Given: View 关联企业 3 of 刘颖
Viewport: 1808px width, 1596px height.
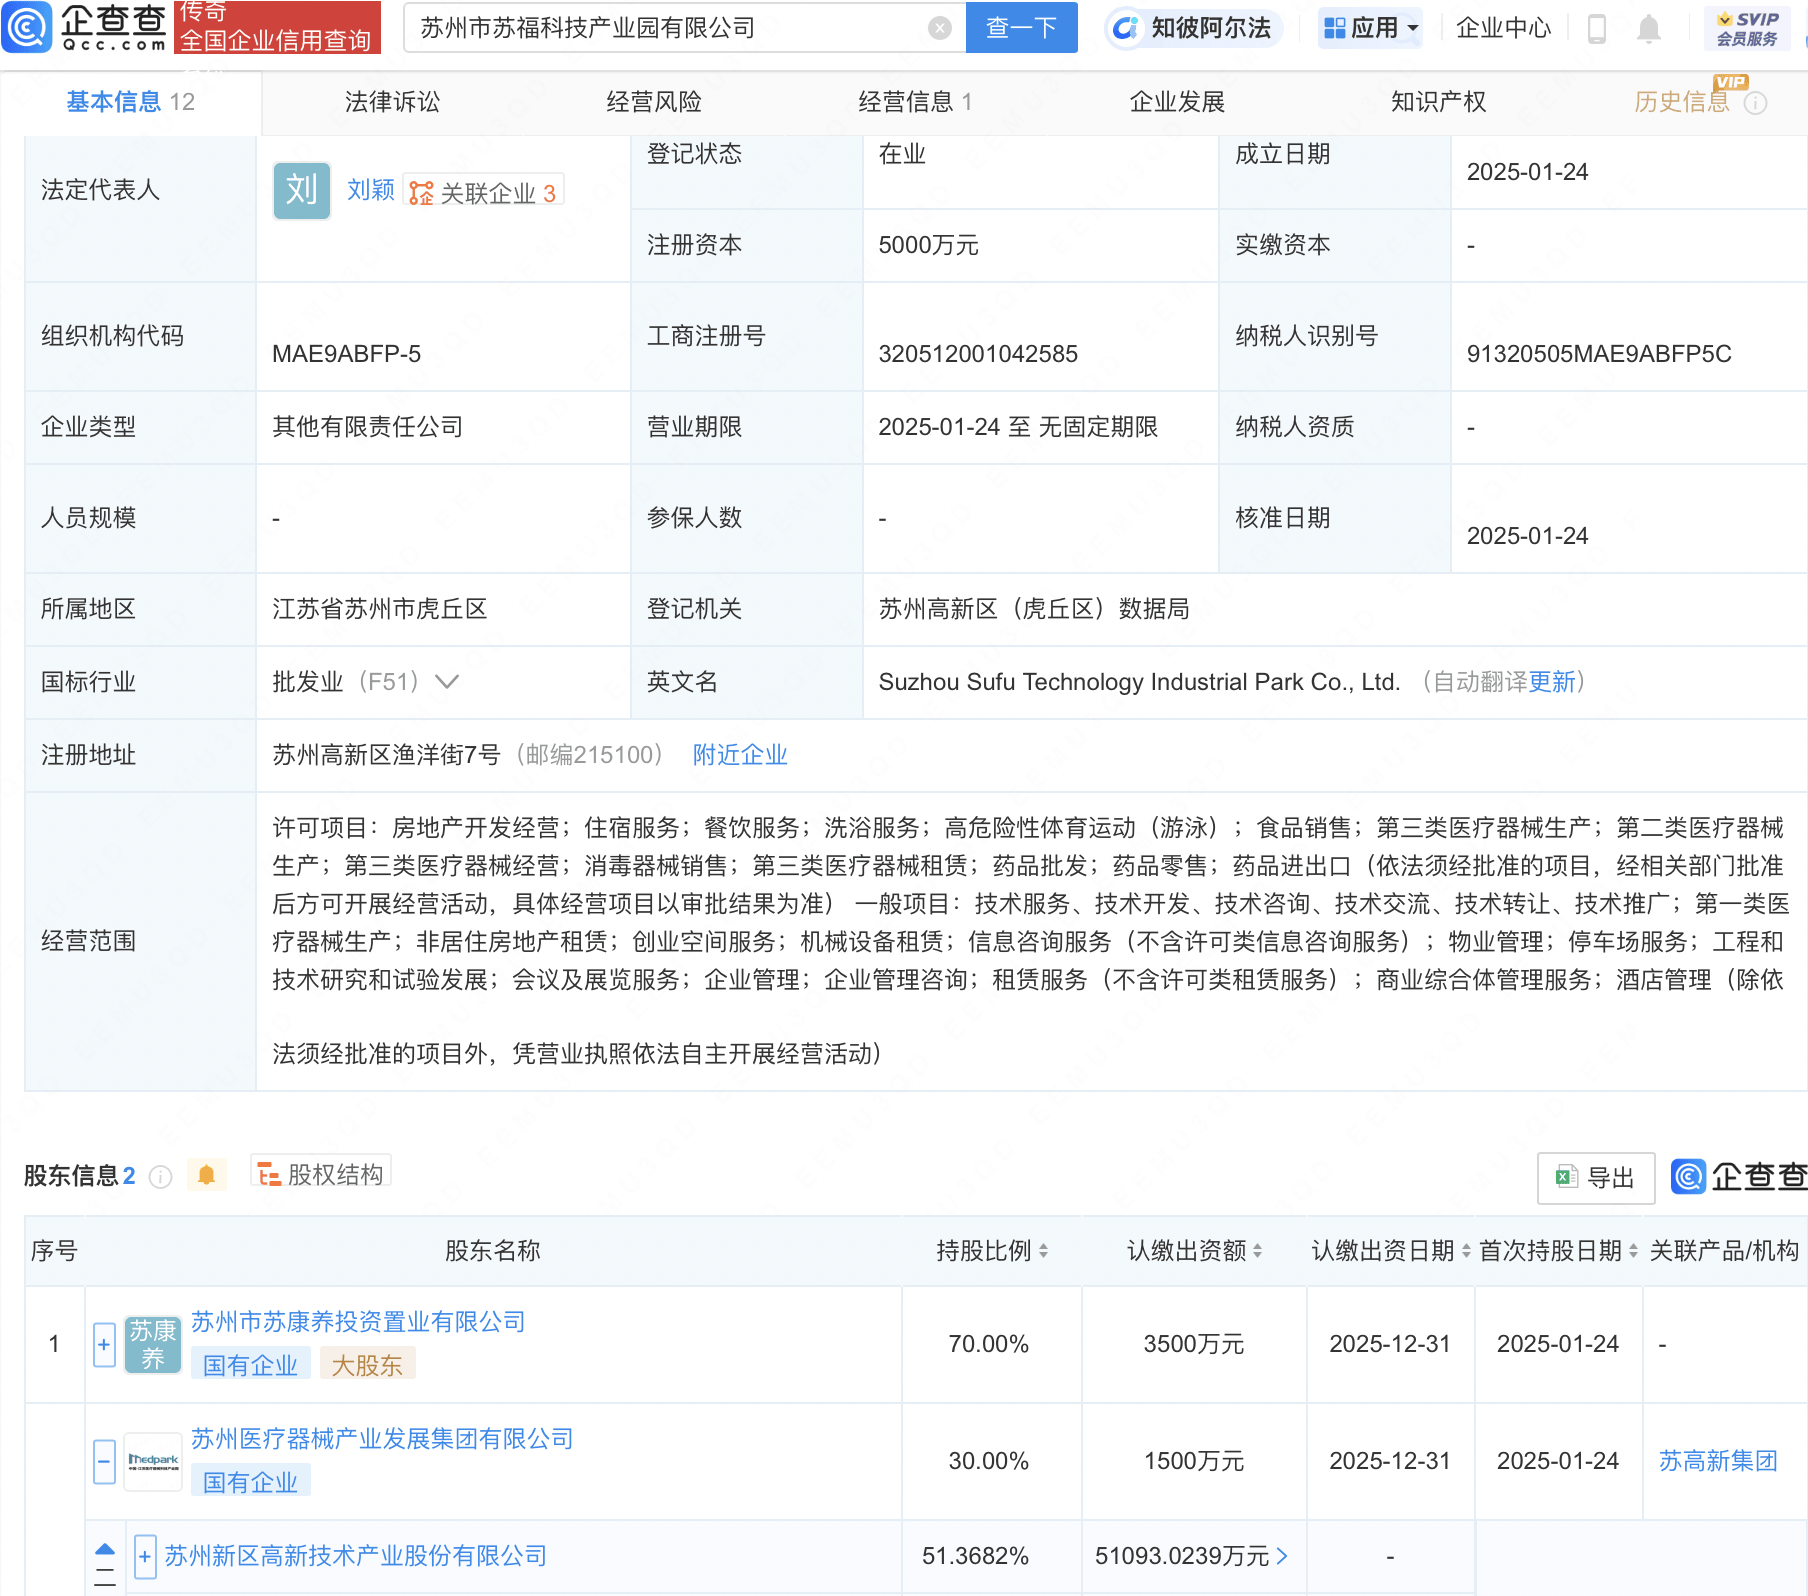Looking at the screenshot, I should [x=483, y=192].
